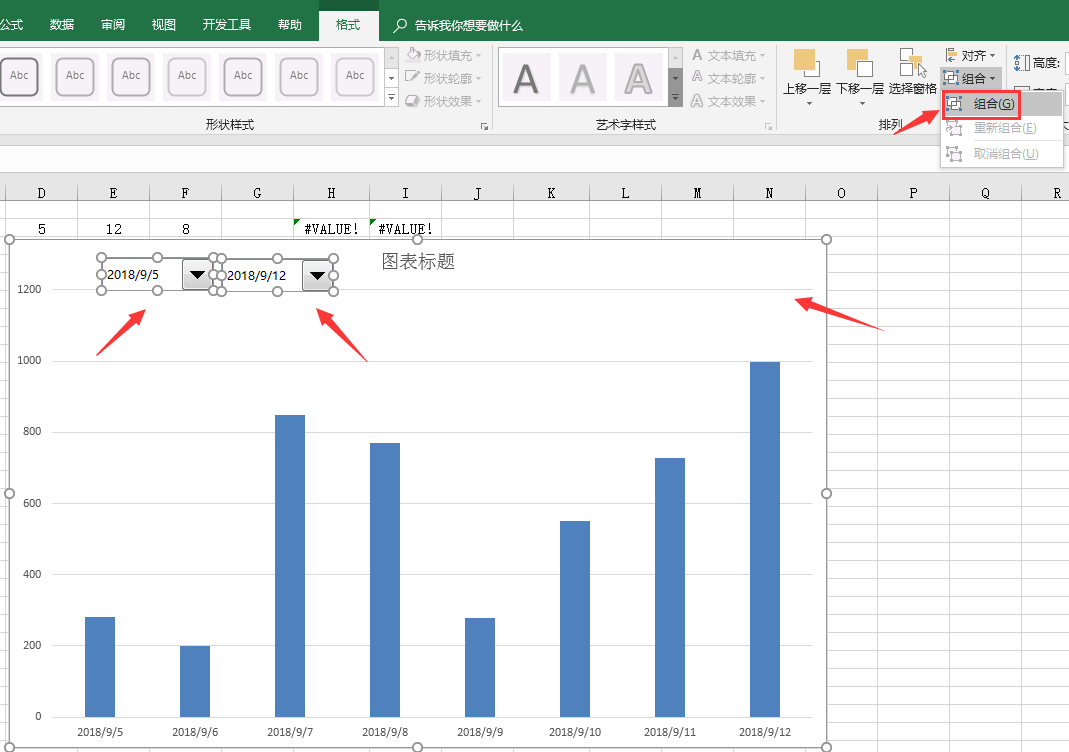Expand the shape styles gallery more arrow
Viewport: 1069px width, 752px height.
click(391, 98)
